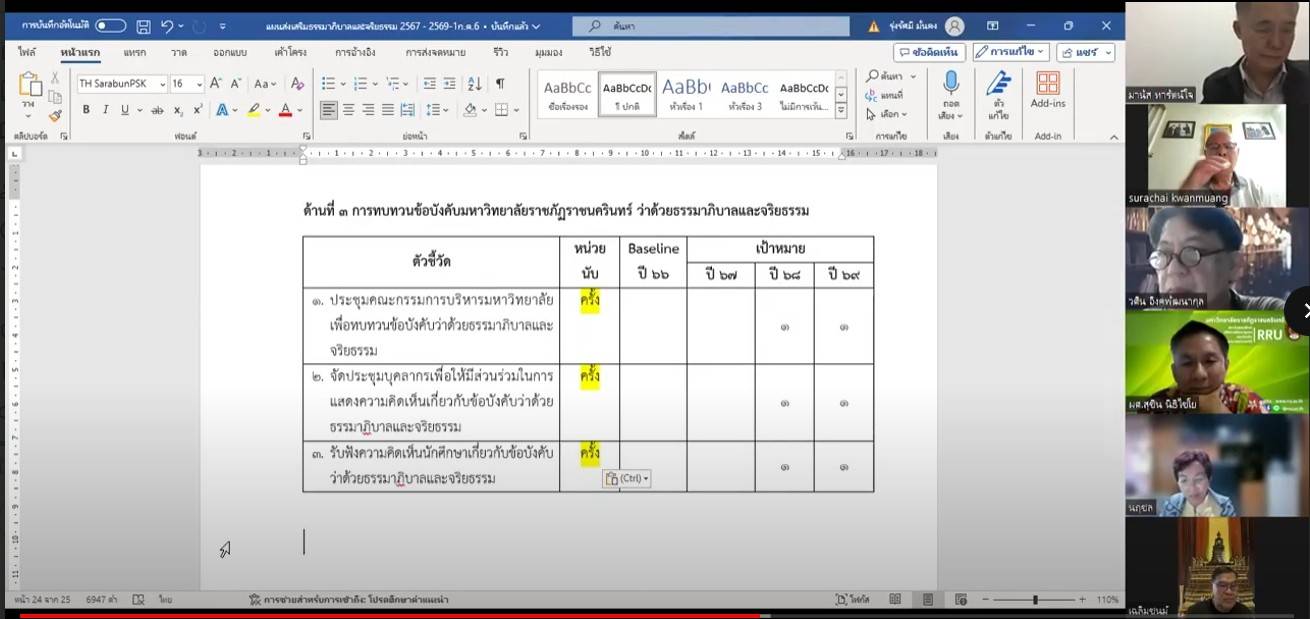Click the Center alignment icon

(x=349, y=110)
